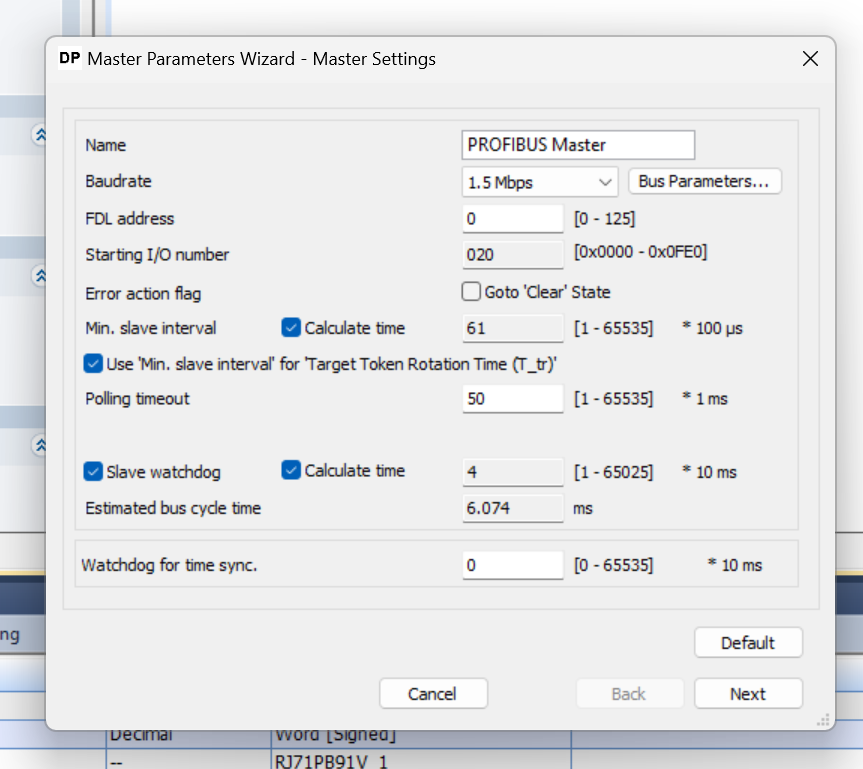Cancel the wizard
The height and width of the screenshot is (769, 863).
433,694
